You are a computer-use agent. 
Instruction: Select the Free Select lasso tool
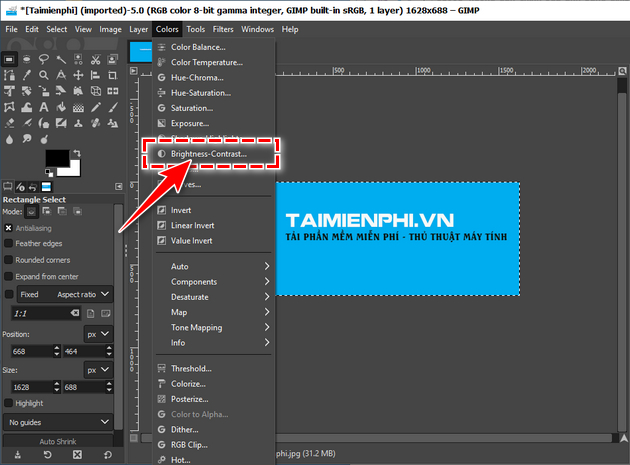(44, 60)
